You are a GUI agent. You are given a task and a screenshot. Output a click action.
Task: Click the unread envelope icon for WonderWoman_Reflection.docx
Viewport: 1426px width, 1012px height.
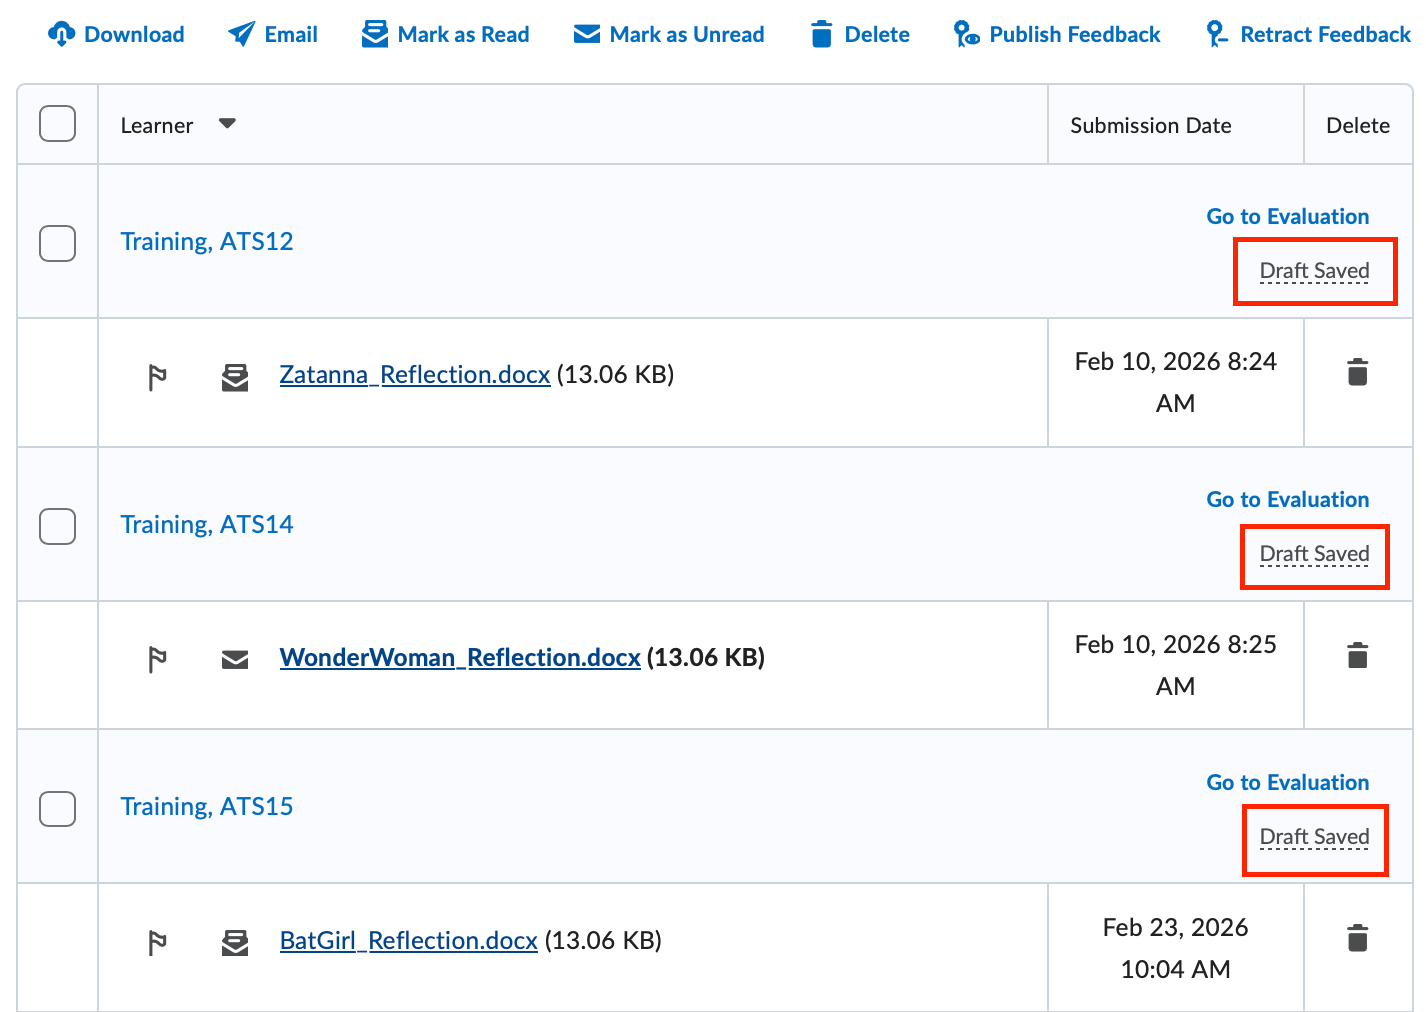(235, 659)
